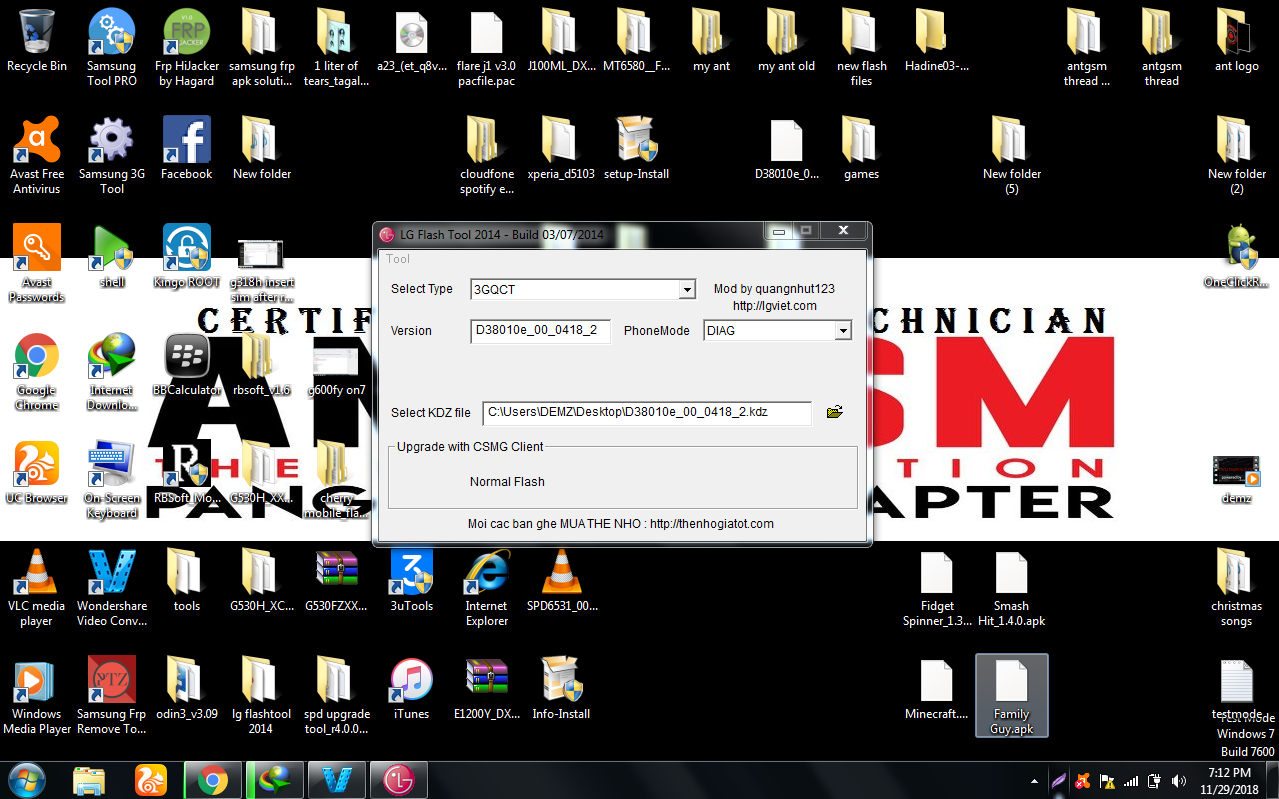
Task: Switch to LG Flash Tool taskbar button
Action: [398, 779]
